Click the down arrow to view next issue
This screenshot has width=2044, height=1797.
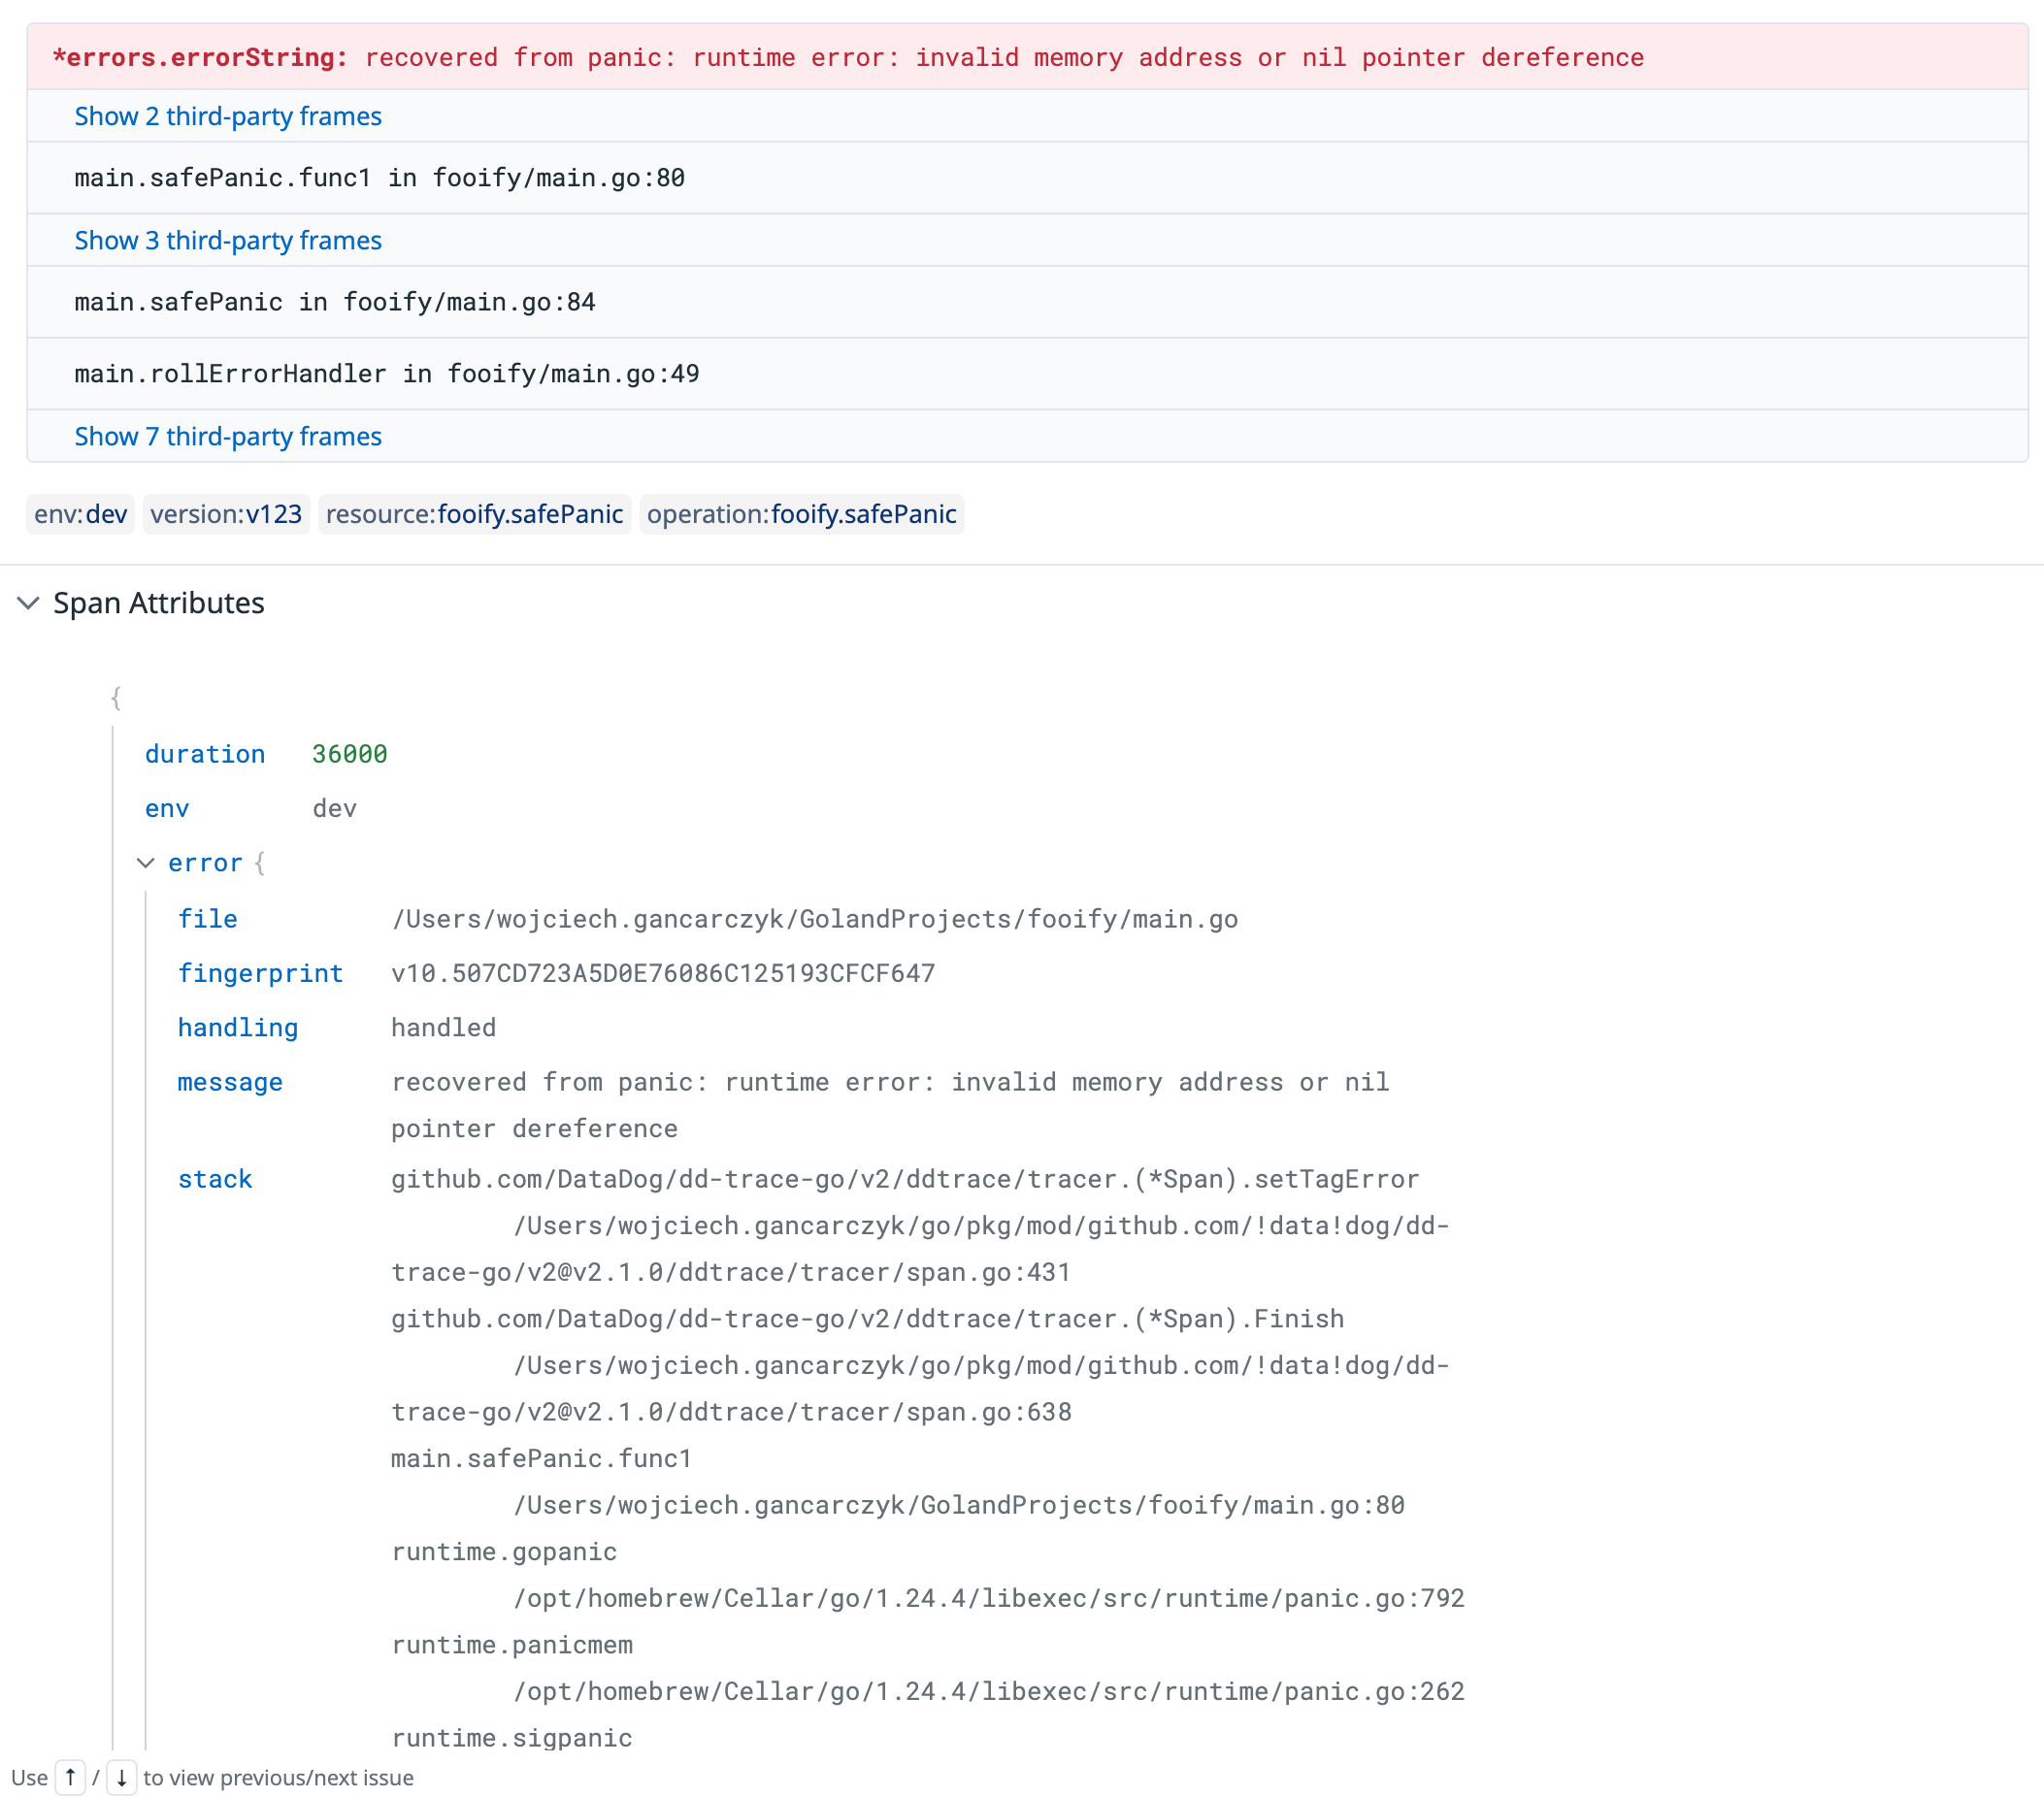pos(122,1778)
